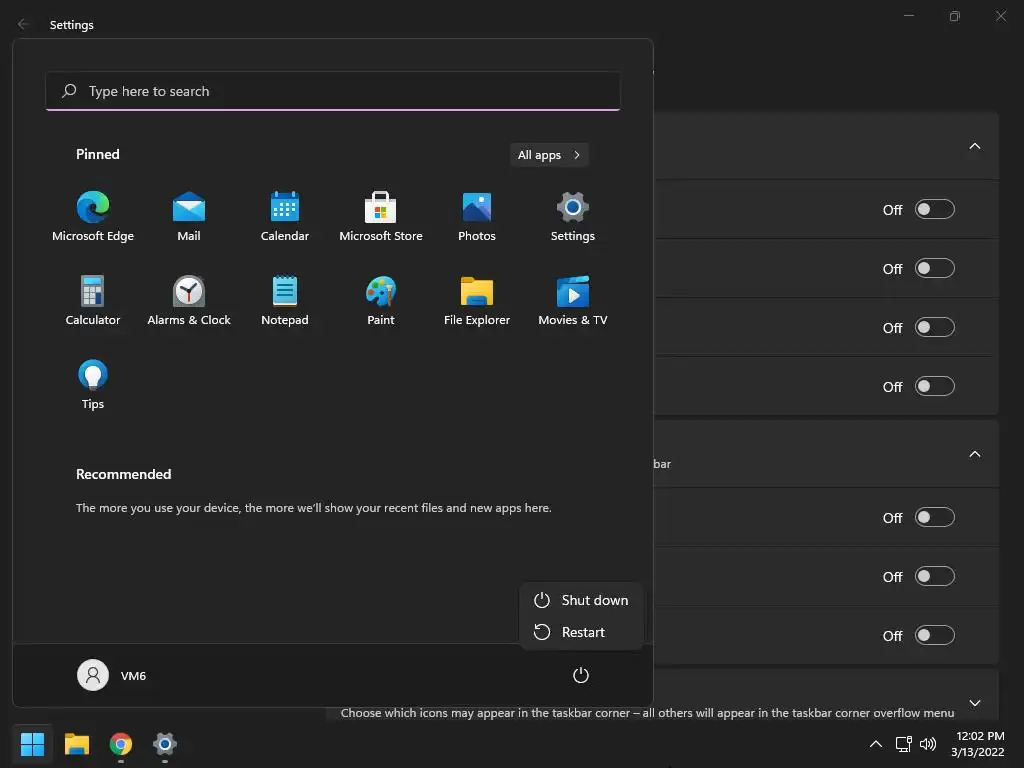Click the Start button on the taskbar
The image size is (1024, 768).
(x=32, y=744)
